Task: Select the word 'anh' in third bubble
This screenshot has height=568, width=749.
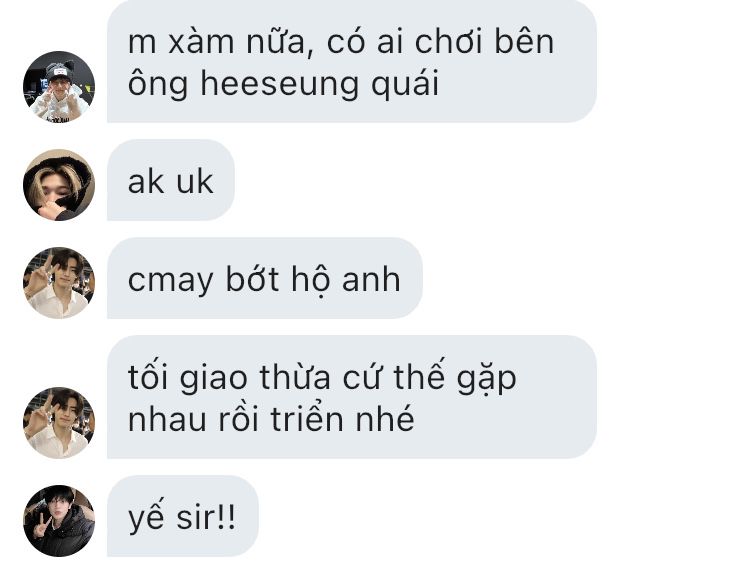Action: [x=371, y=279]
